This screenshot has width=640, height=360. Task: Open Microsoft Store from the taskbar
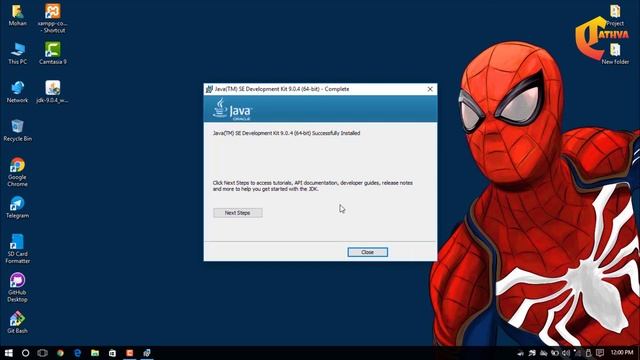(112, 353)
